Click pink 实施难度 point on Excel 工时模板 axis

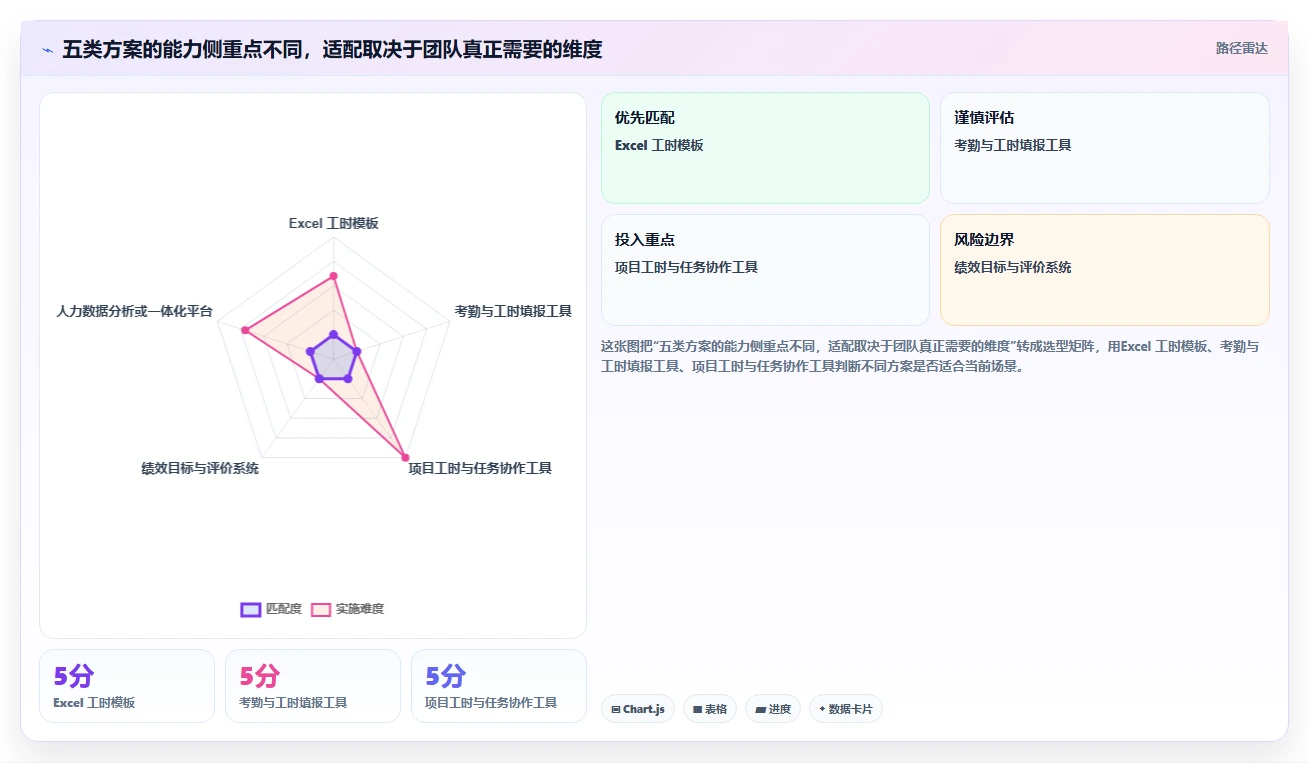pyautogui.click(x=334, y=275)
